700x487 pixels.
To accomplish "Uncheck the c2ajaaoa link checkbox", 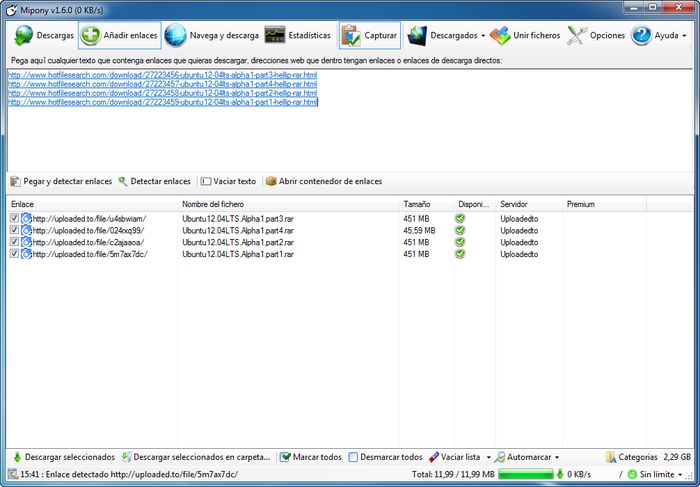I will [14, 241].
